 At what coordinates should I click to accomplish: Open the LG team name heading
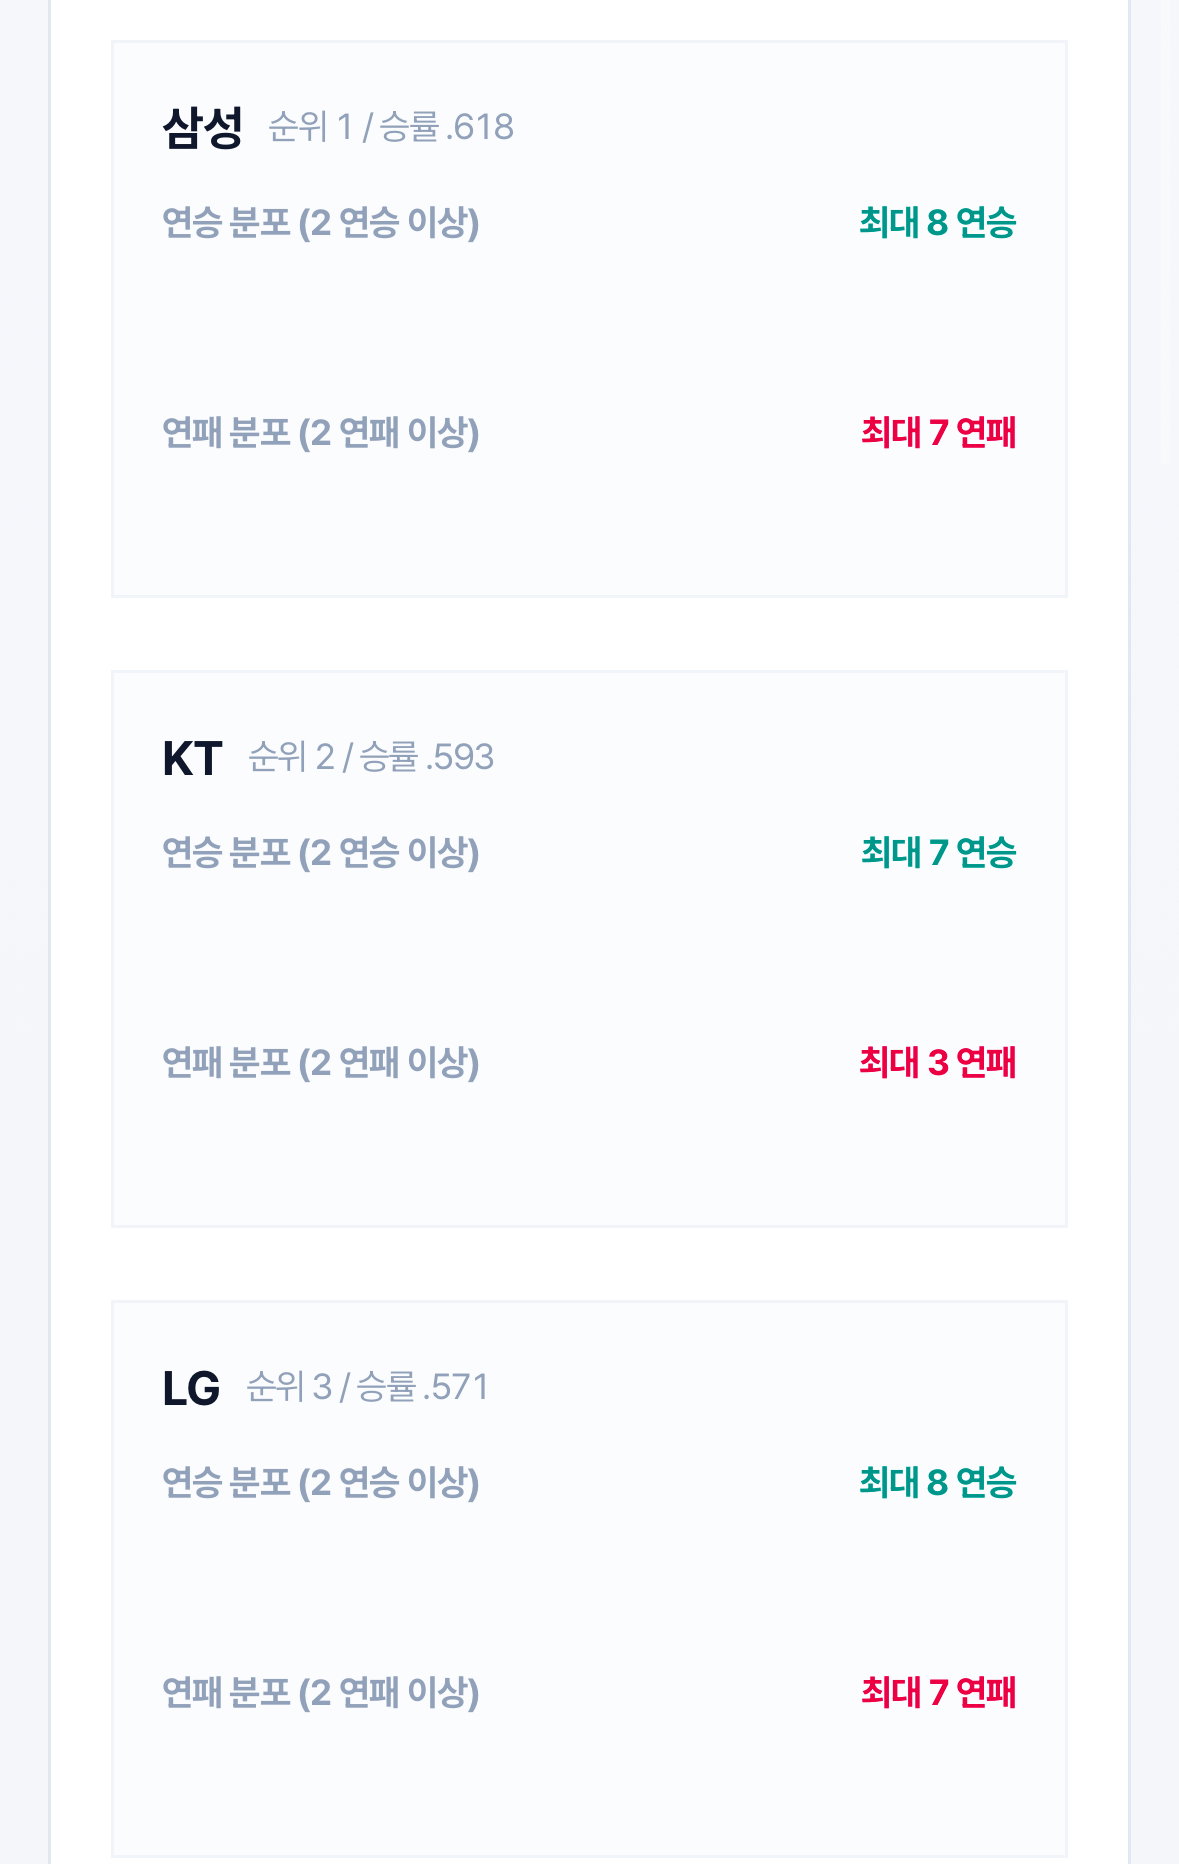pos(191,1388)
